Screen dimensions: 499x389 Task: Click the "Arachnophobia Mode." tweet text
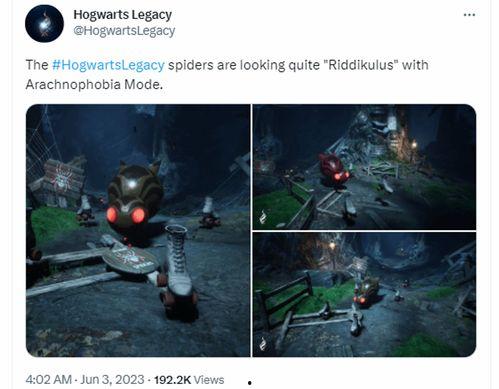(x=94, y=85)
